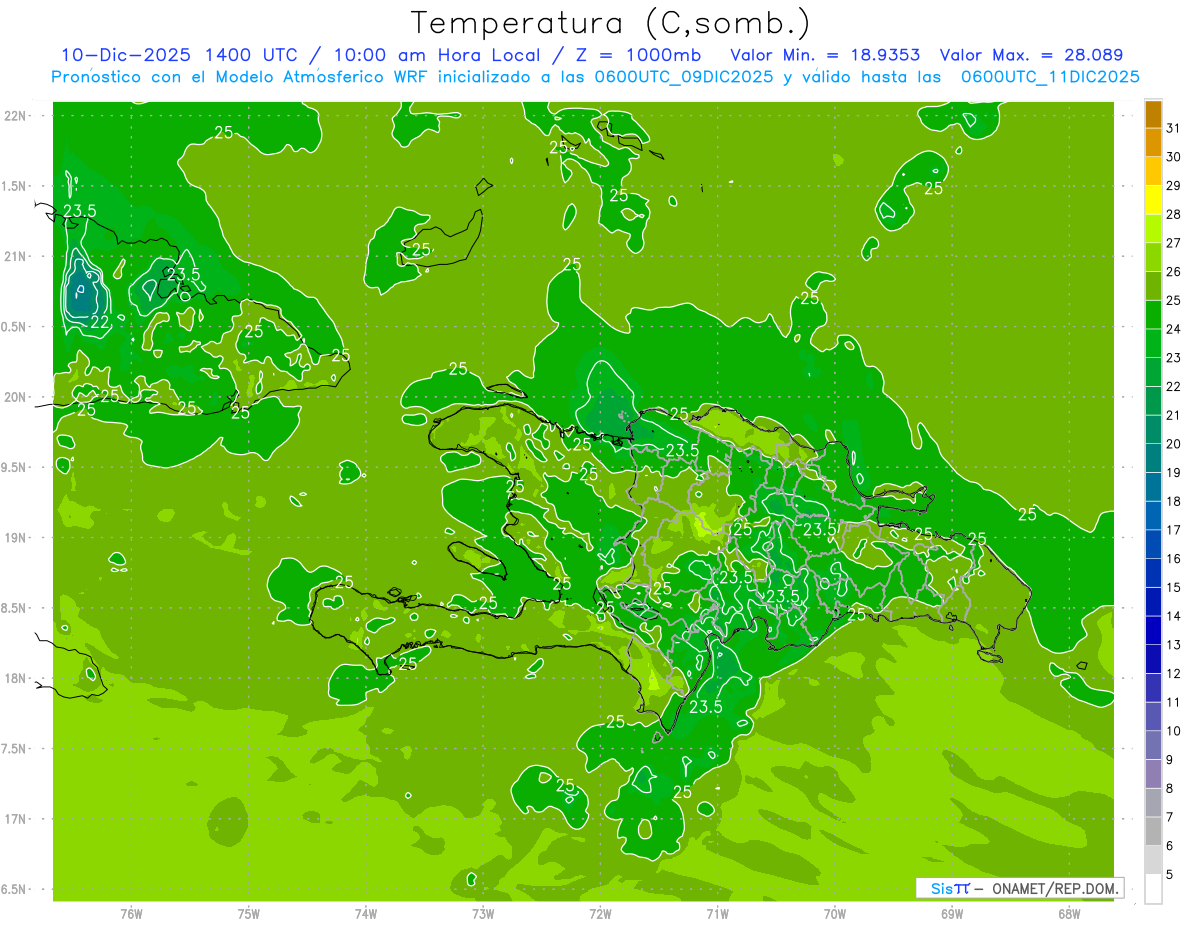The width and height of the screenshot is (1200, 927).
Task: Click the '28' value on the color scale
Action: click(x=1173, y=215)
